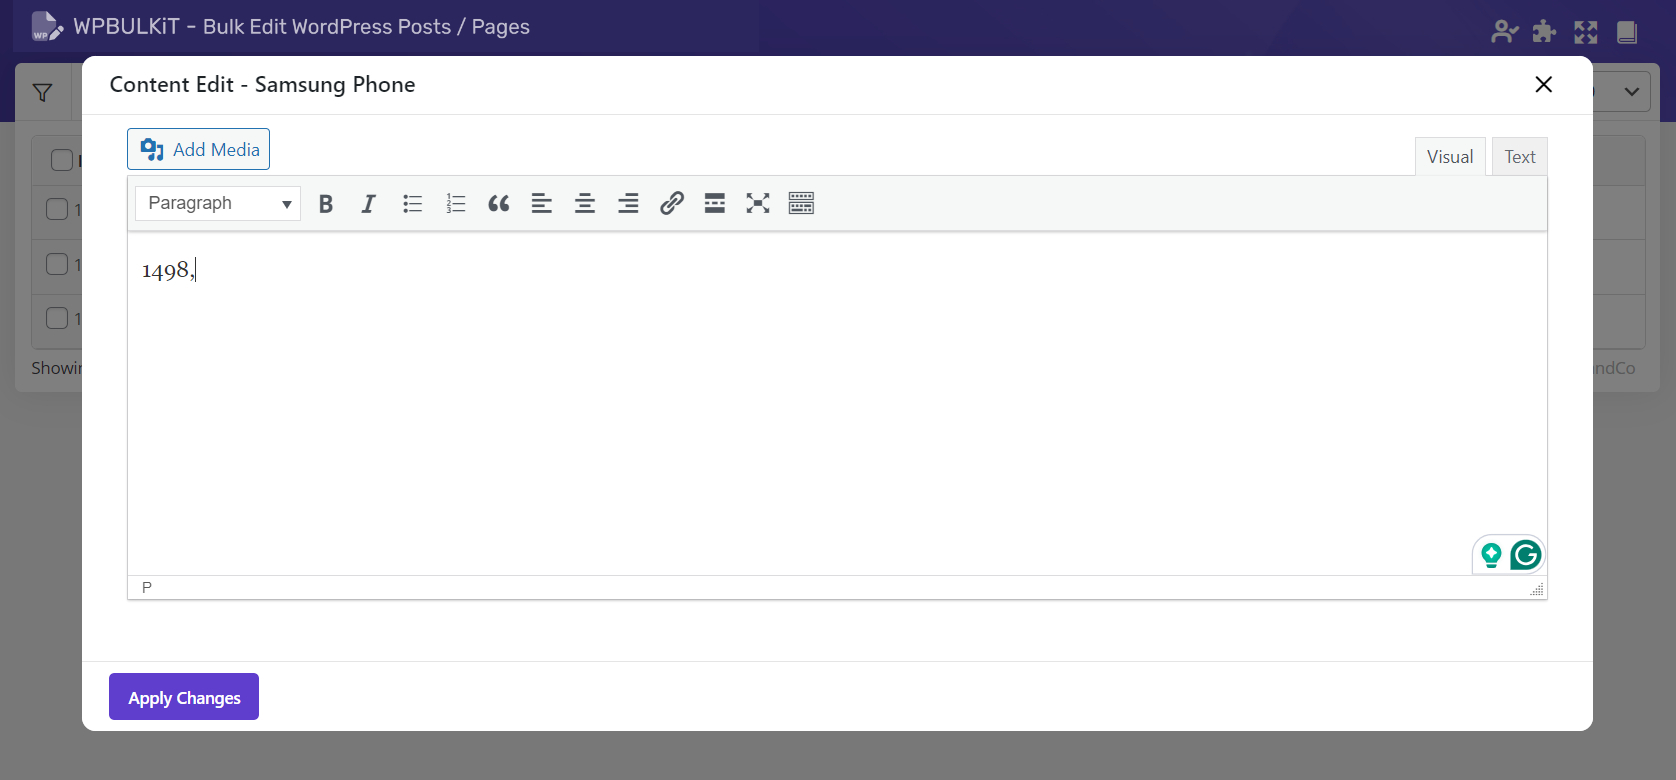Viewport: 1676px width, 780px height.
Task: Toggle the editor toolbar
Action: (x=801, y=204)
